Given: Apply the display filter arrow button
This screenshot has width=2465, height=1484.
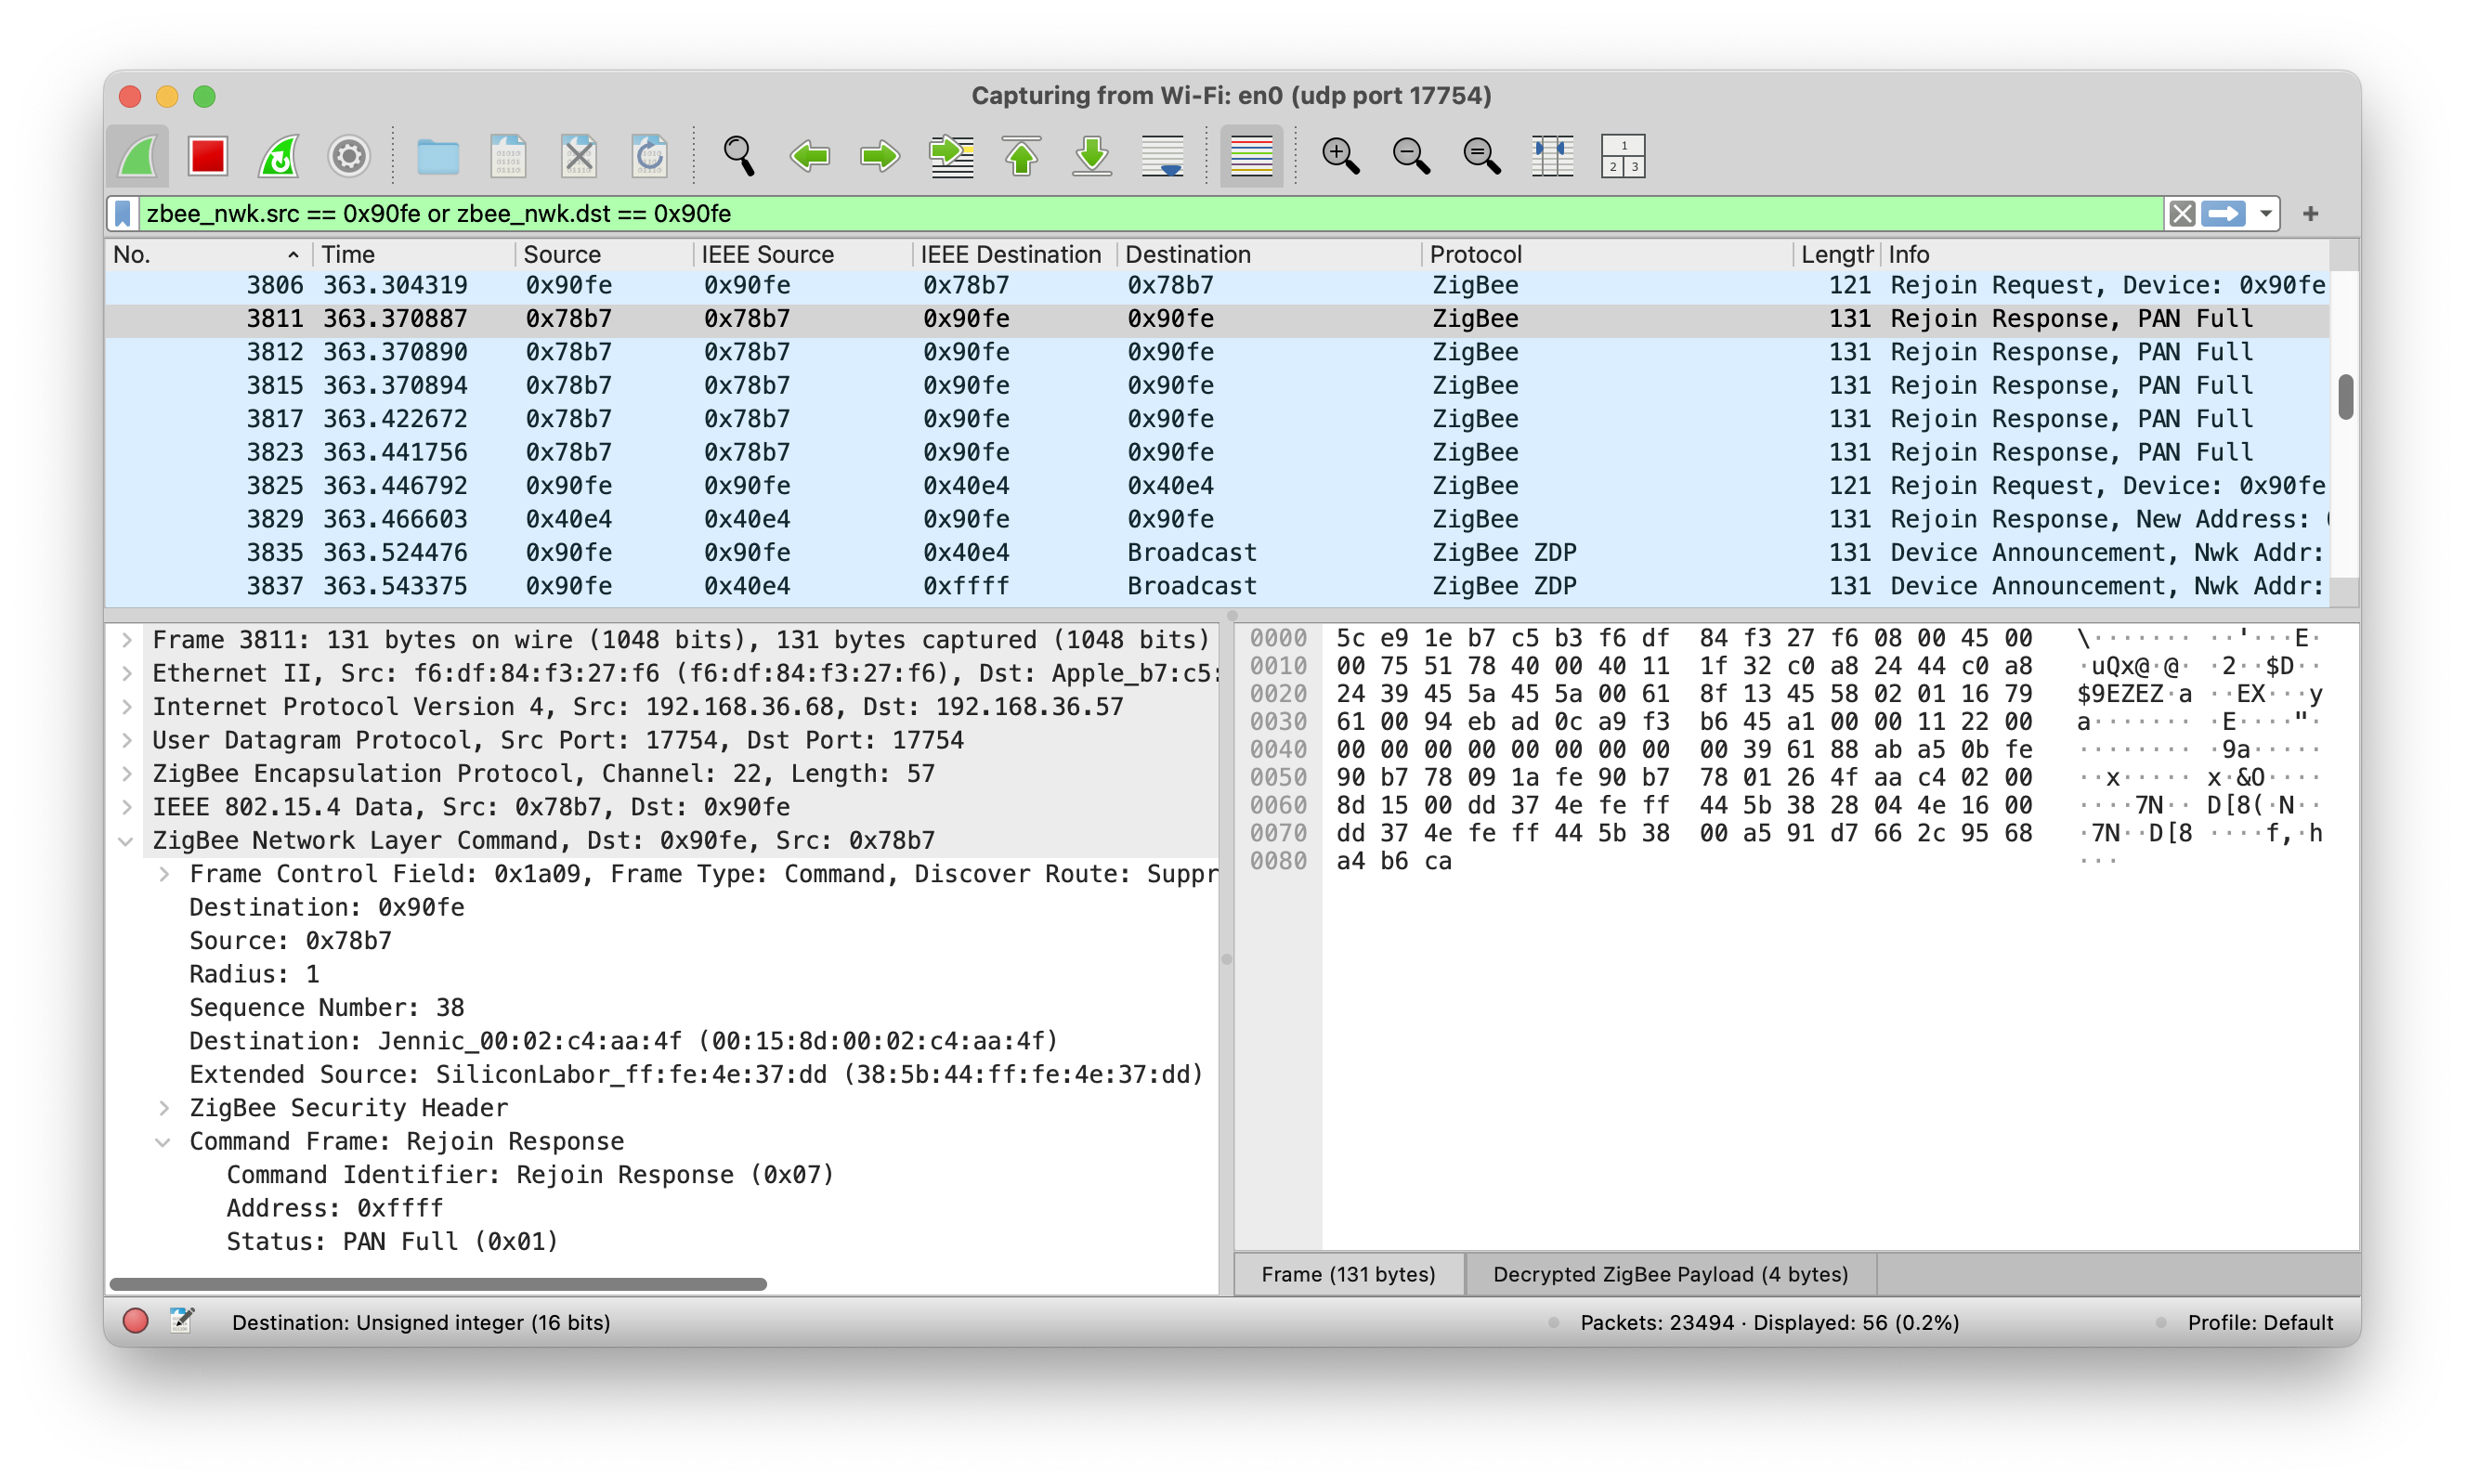Looking at the screenshot, I should [x=2222, y=214].
